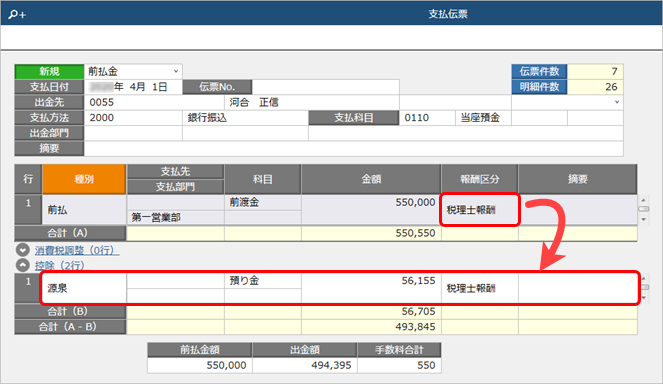This screenshot has height=384, width=663.
Task: Click the 出金部門 input field
Action: coord(133,133)
